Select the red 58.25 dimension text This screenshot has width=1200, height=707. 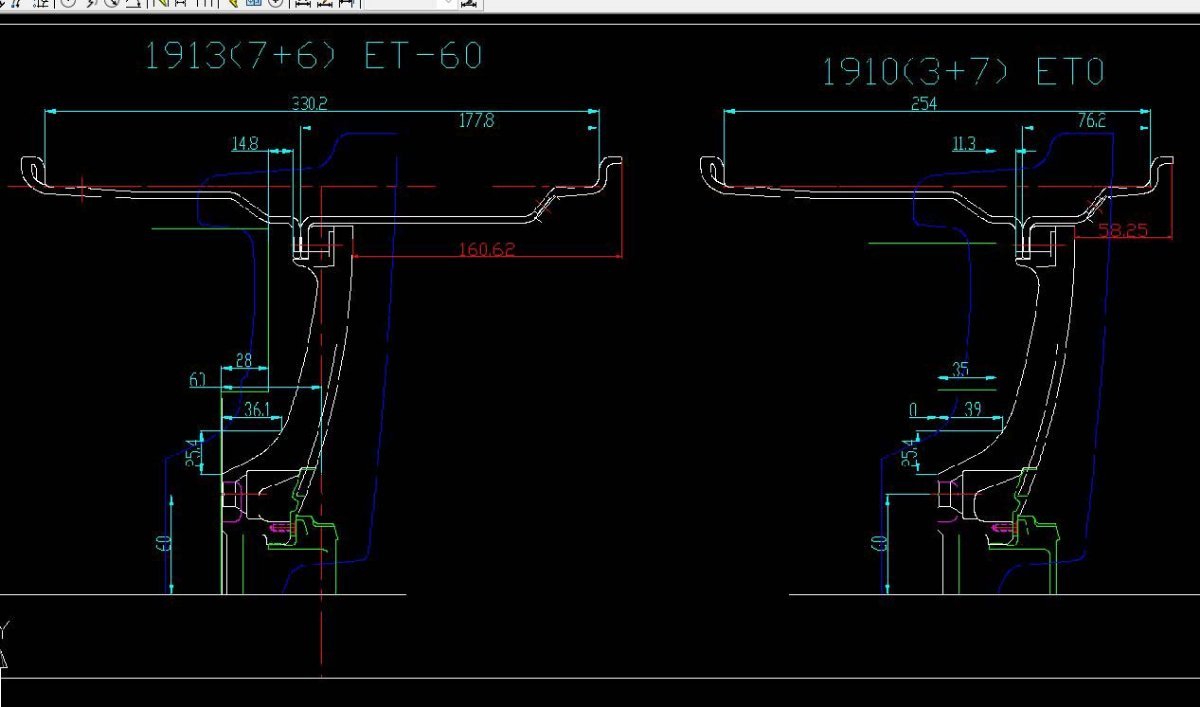point(1123,231)
